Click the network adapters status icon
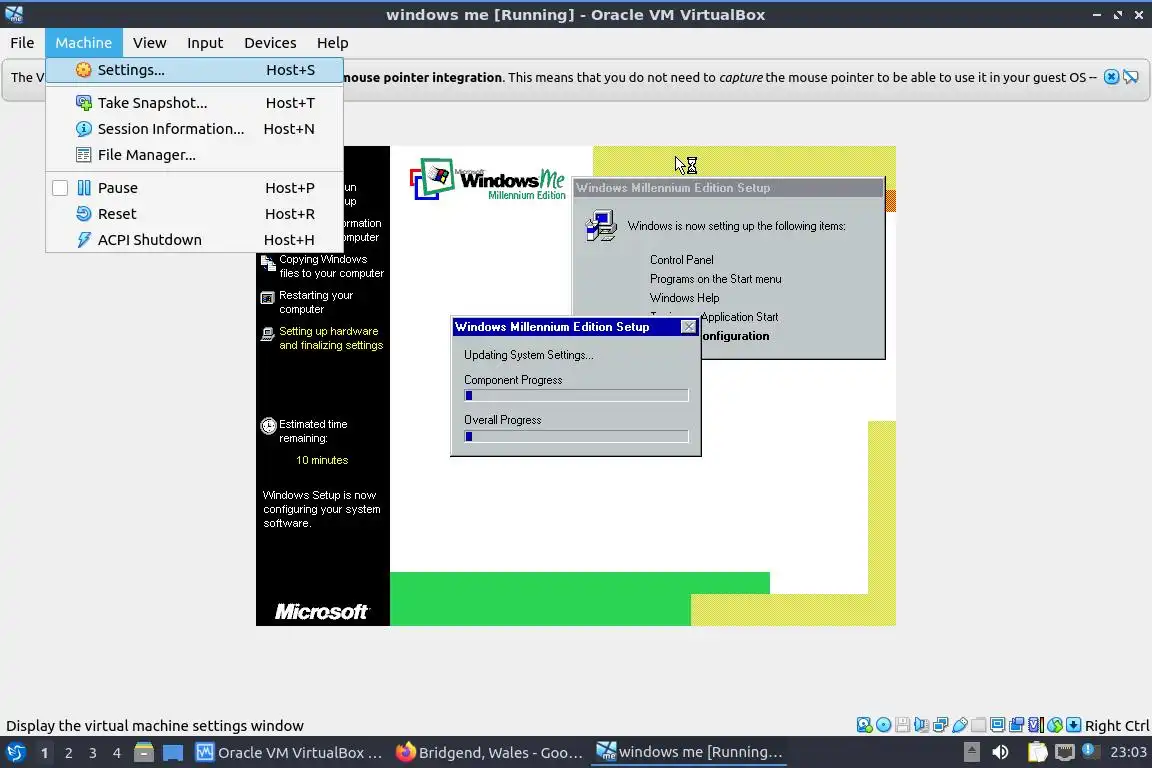 click(940, 725)
